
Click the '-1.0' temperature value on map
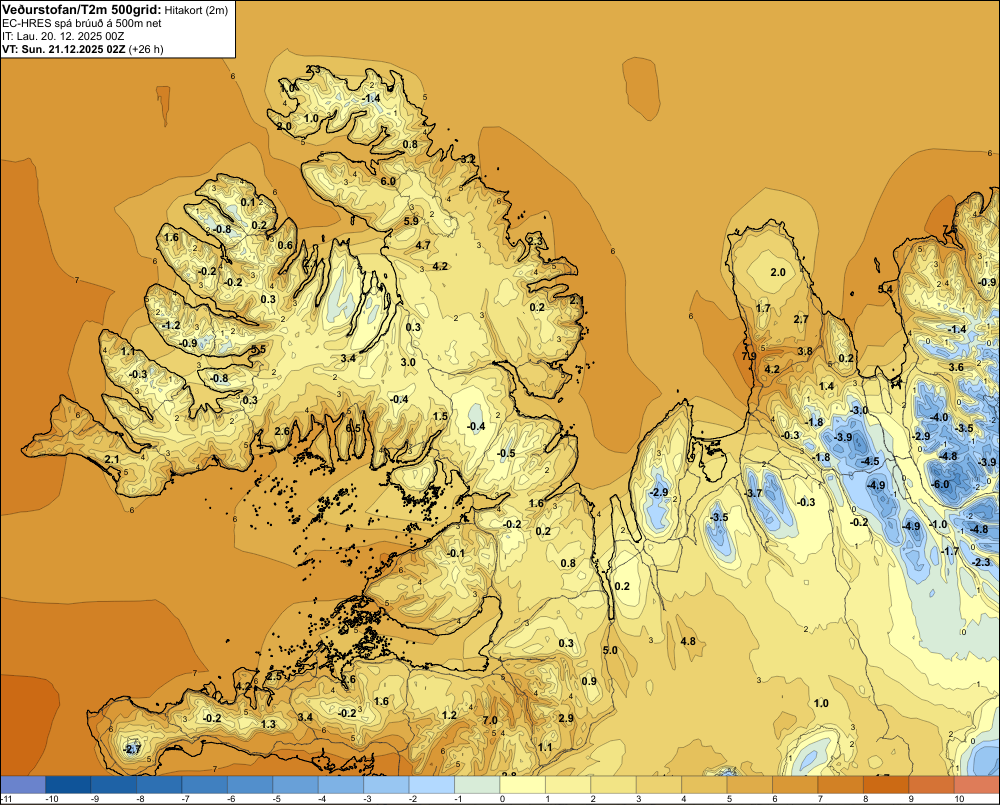tap(938, 524)
